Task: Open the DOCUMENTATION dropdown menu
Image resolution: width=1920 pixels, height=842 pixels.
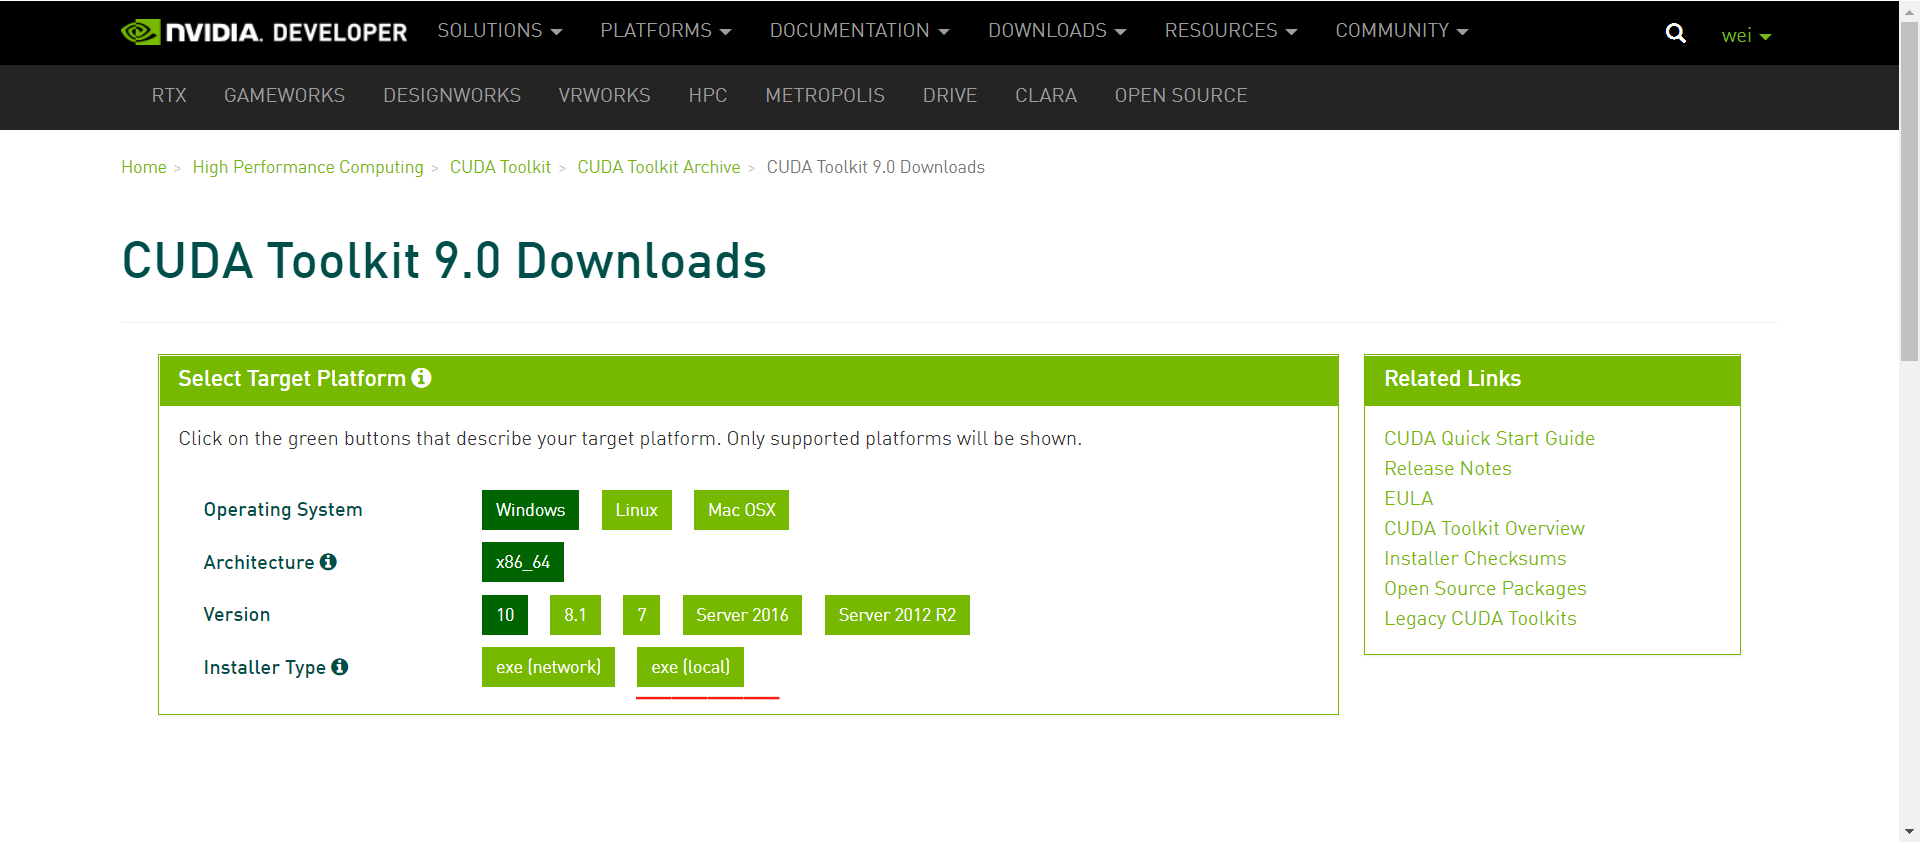Action: [x=859, y=31]
